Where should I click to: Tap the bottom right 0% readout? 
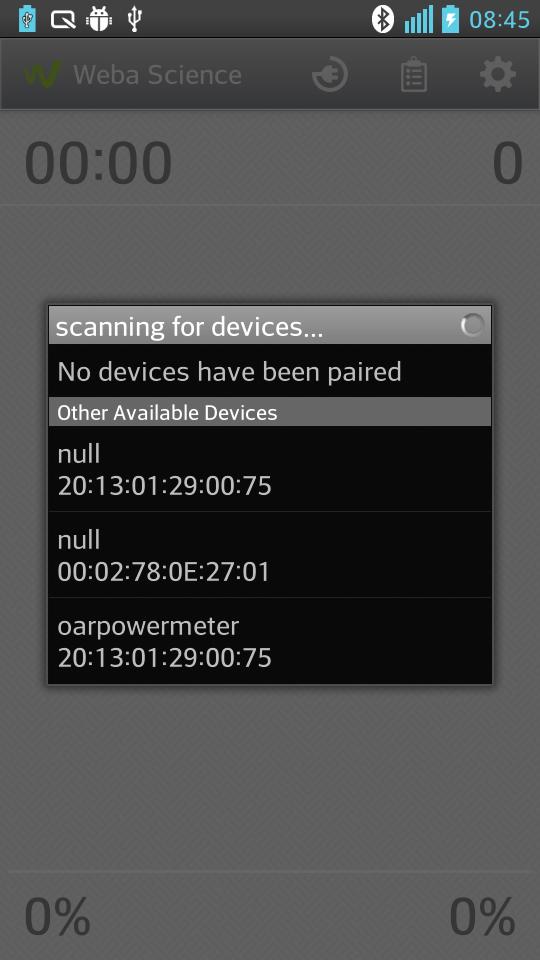coord(482,917)
